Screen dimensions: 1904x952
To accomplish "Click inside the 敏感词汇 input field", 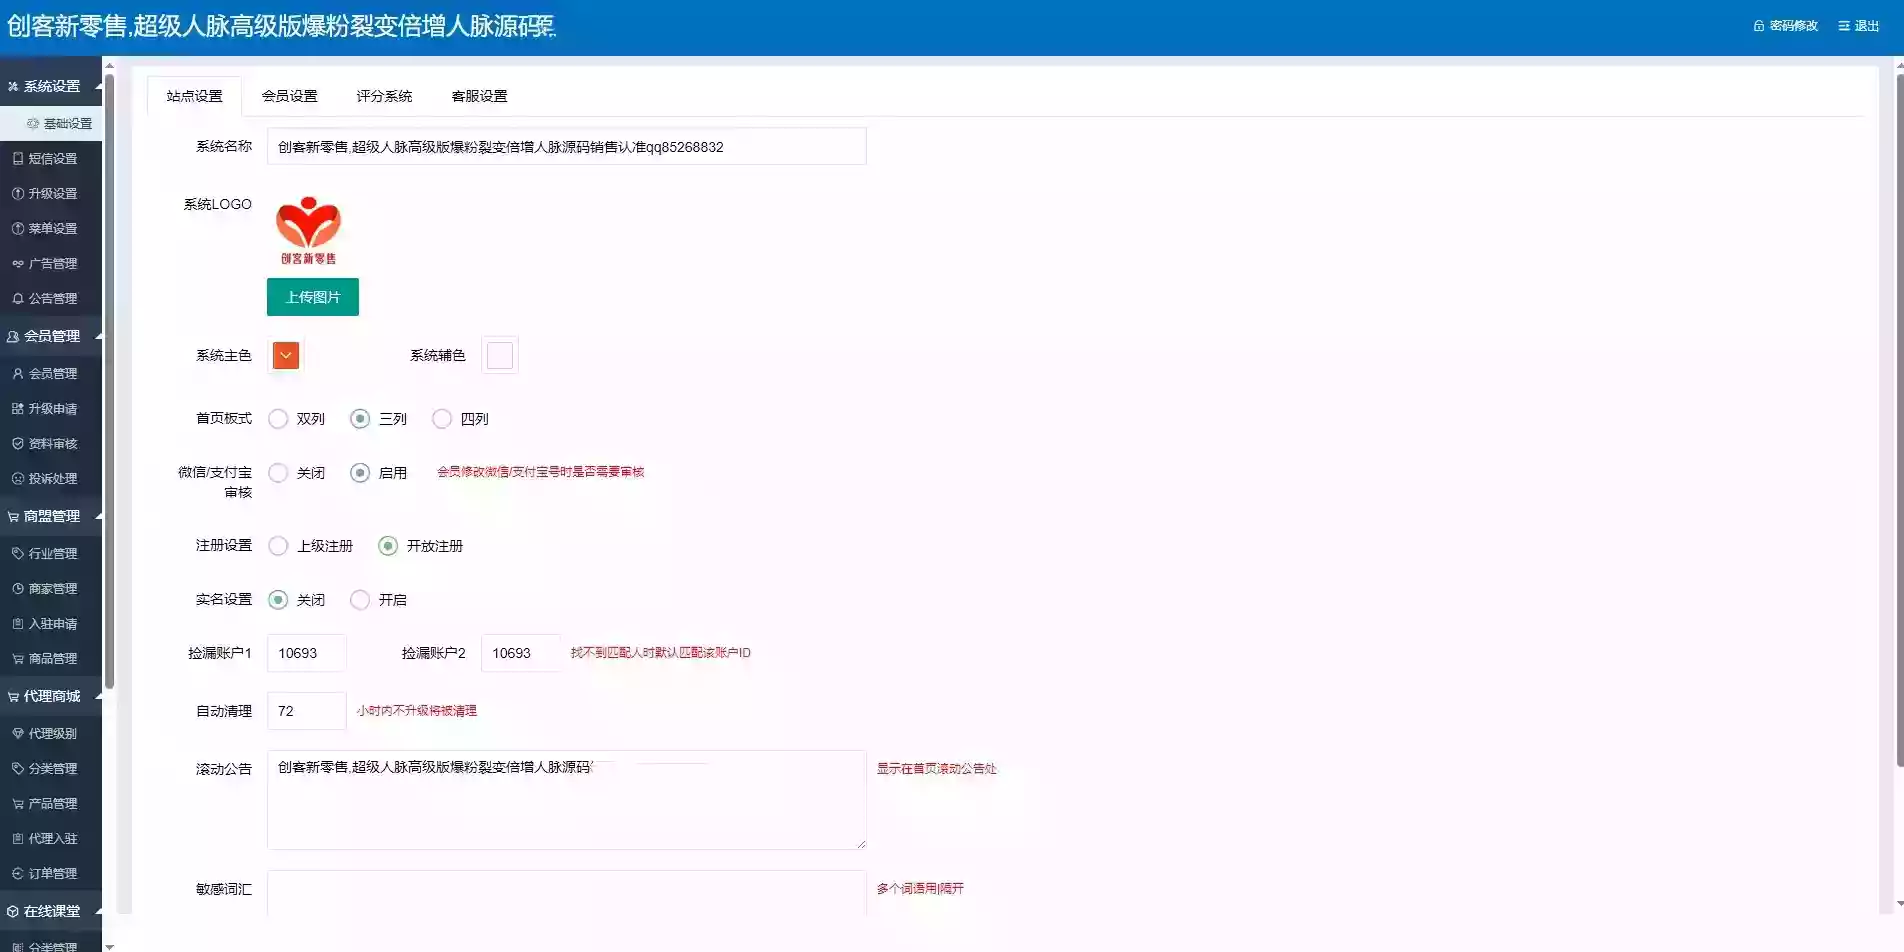I will point(565,895).
